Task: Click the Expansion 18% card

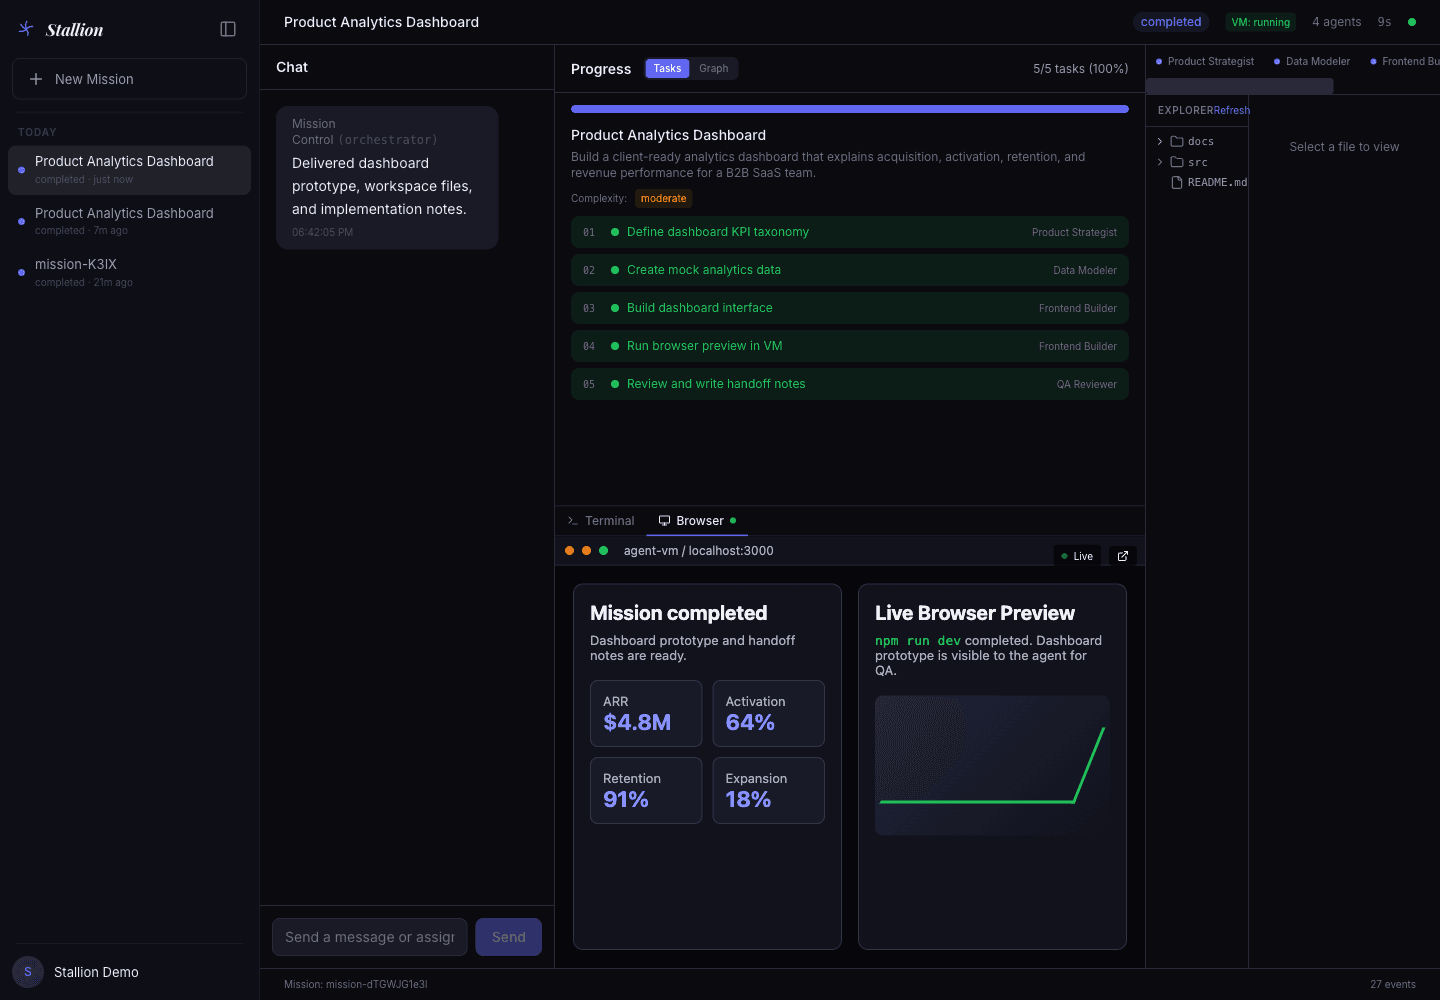Action: coord(768,791)
